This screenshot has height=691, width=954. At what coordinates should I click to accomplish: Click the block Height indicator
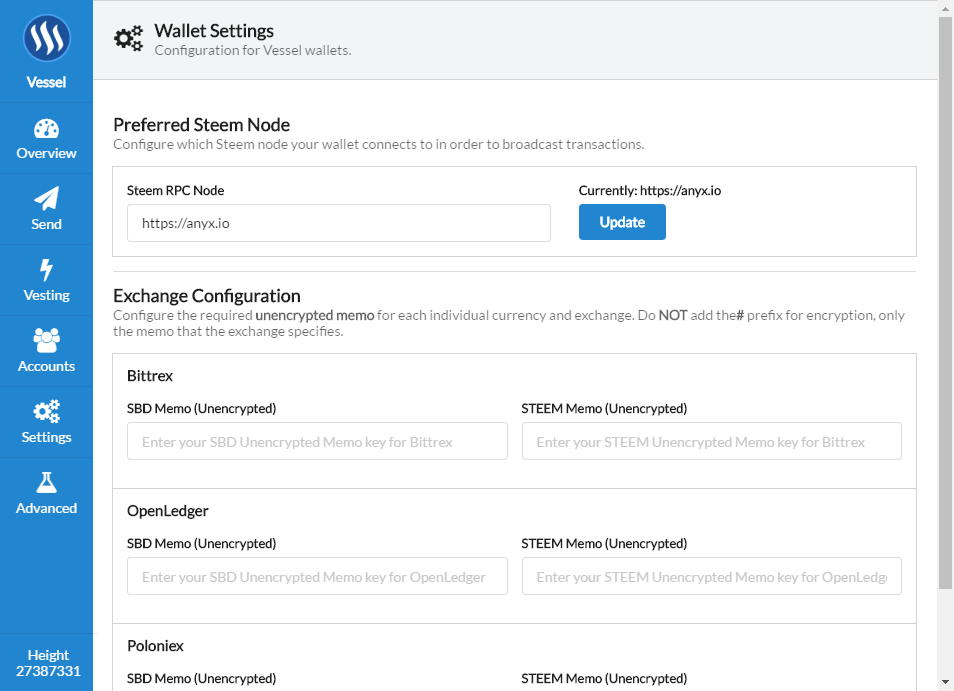coord(48,663)
